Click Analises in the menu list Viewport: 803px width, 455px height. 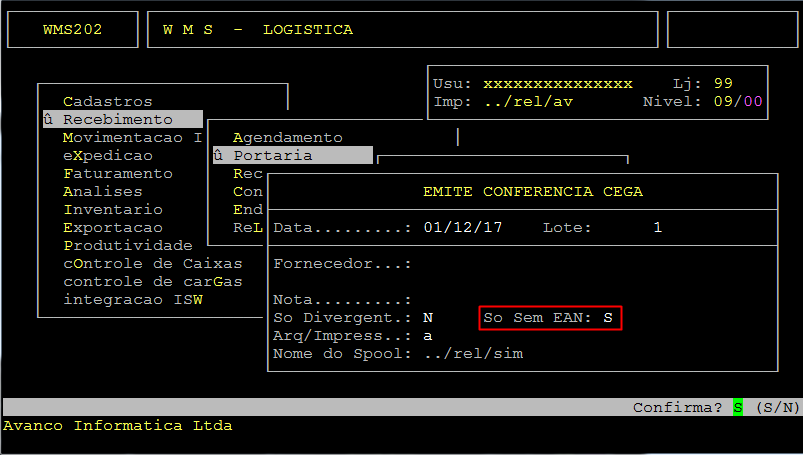coord(102,191)
